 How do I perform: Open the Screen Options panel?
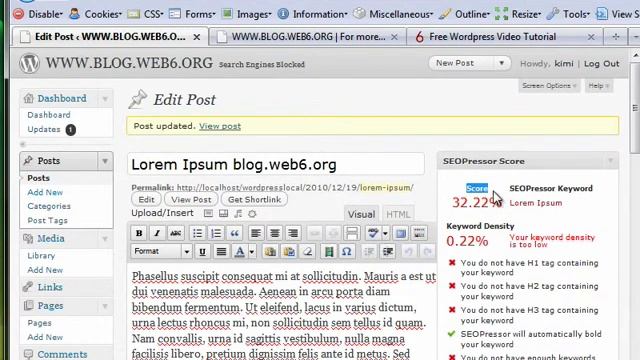549,86
